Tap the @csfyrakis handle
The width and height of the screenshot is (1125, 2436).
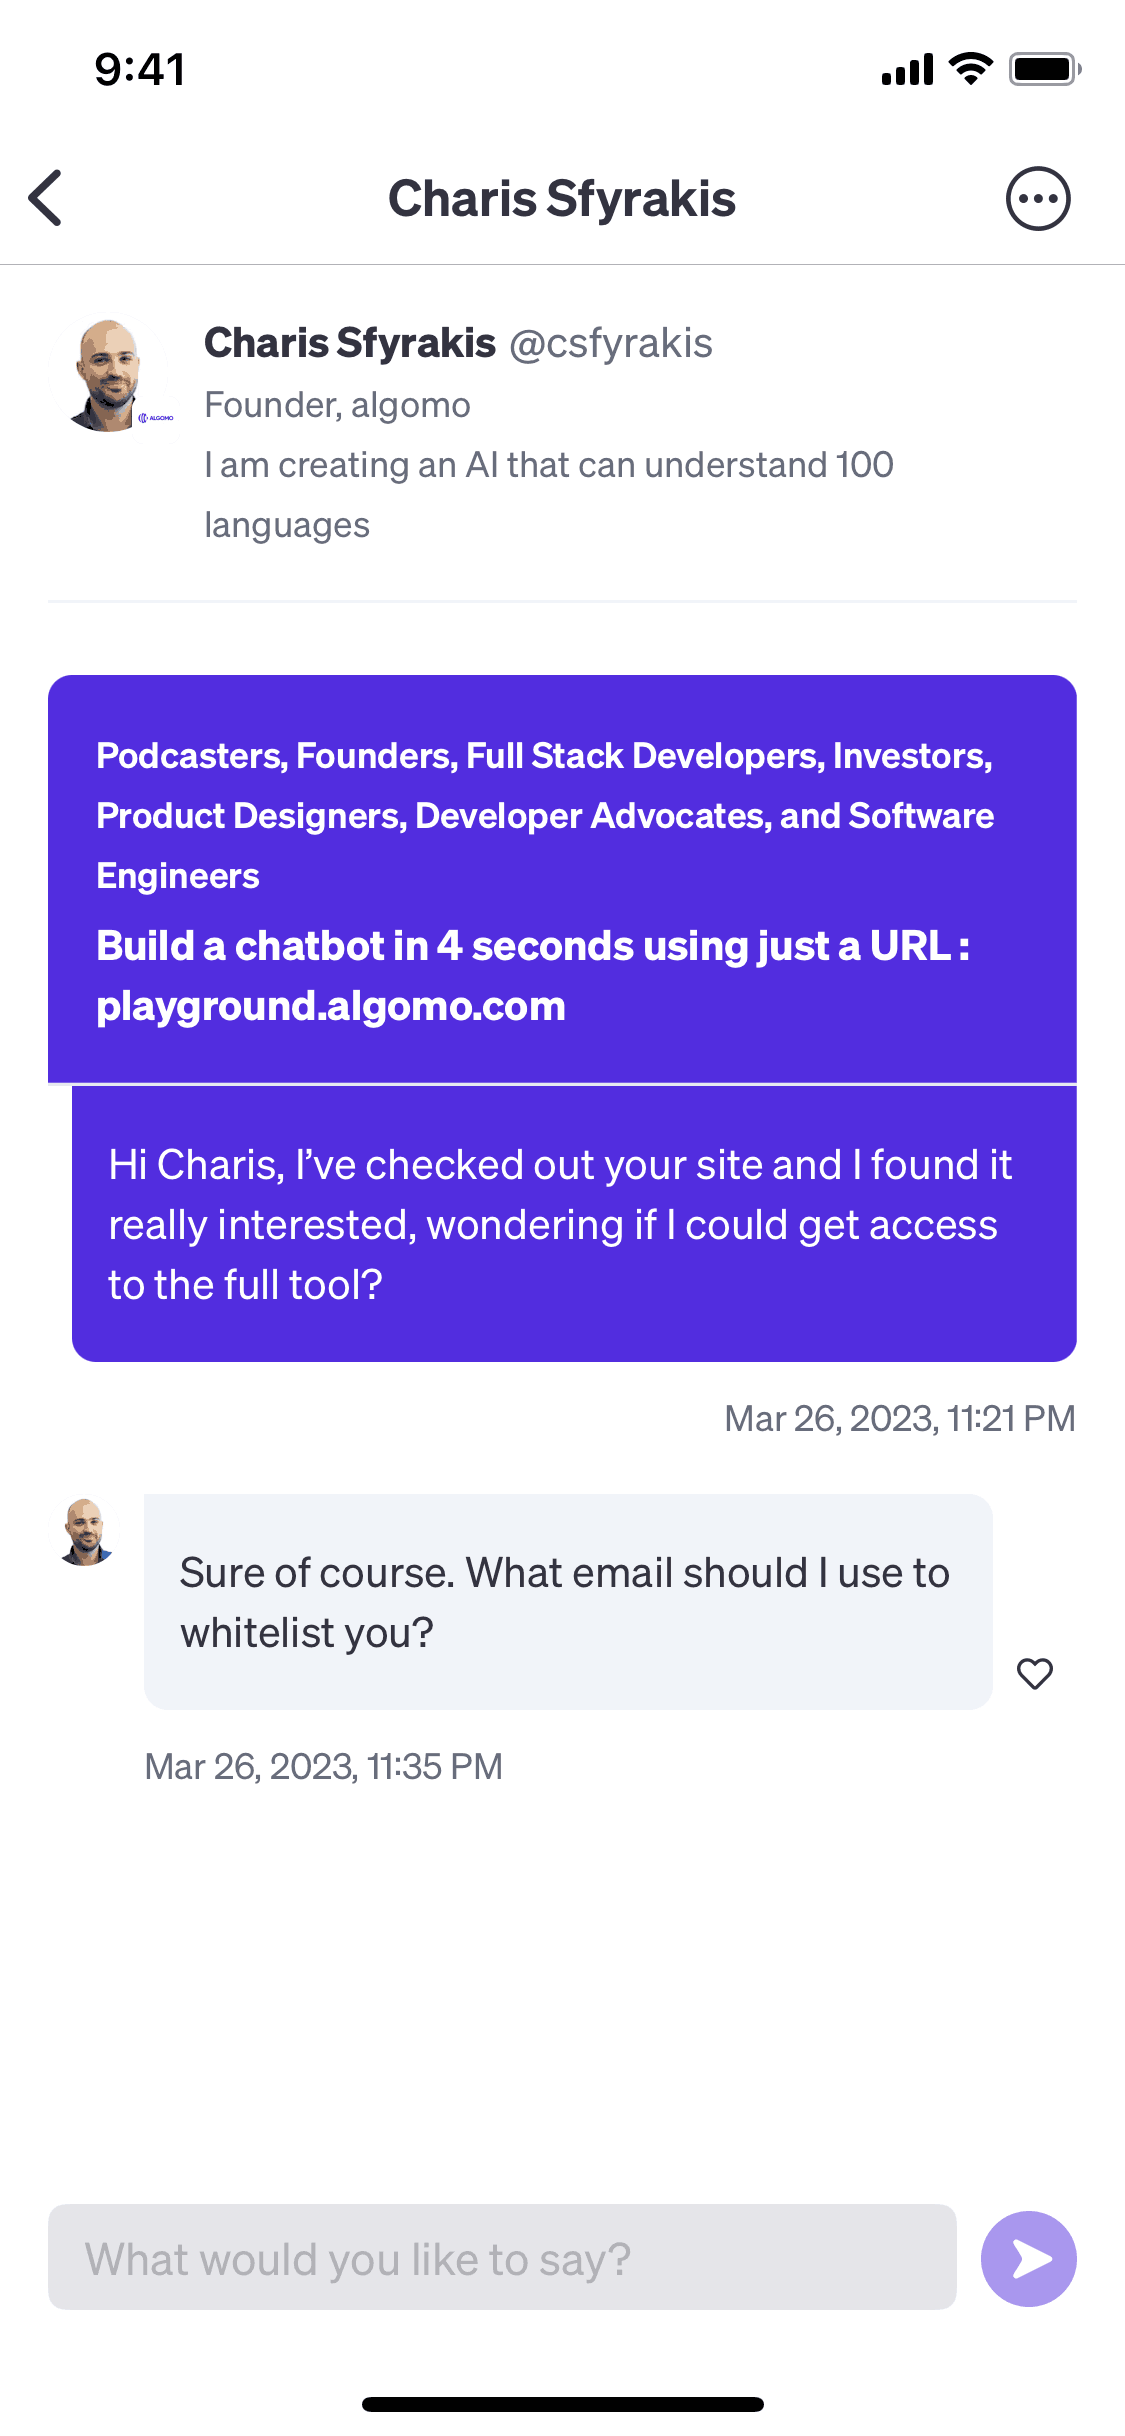[611, 343]
